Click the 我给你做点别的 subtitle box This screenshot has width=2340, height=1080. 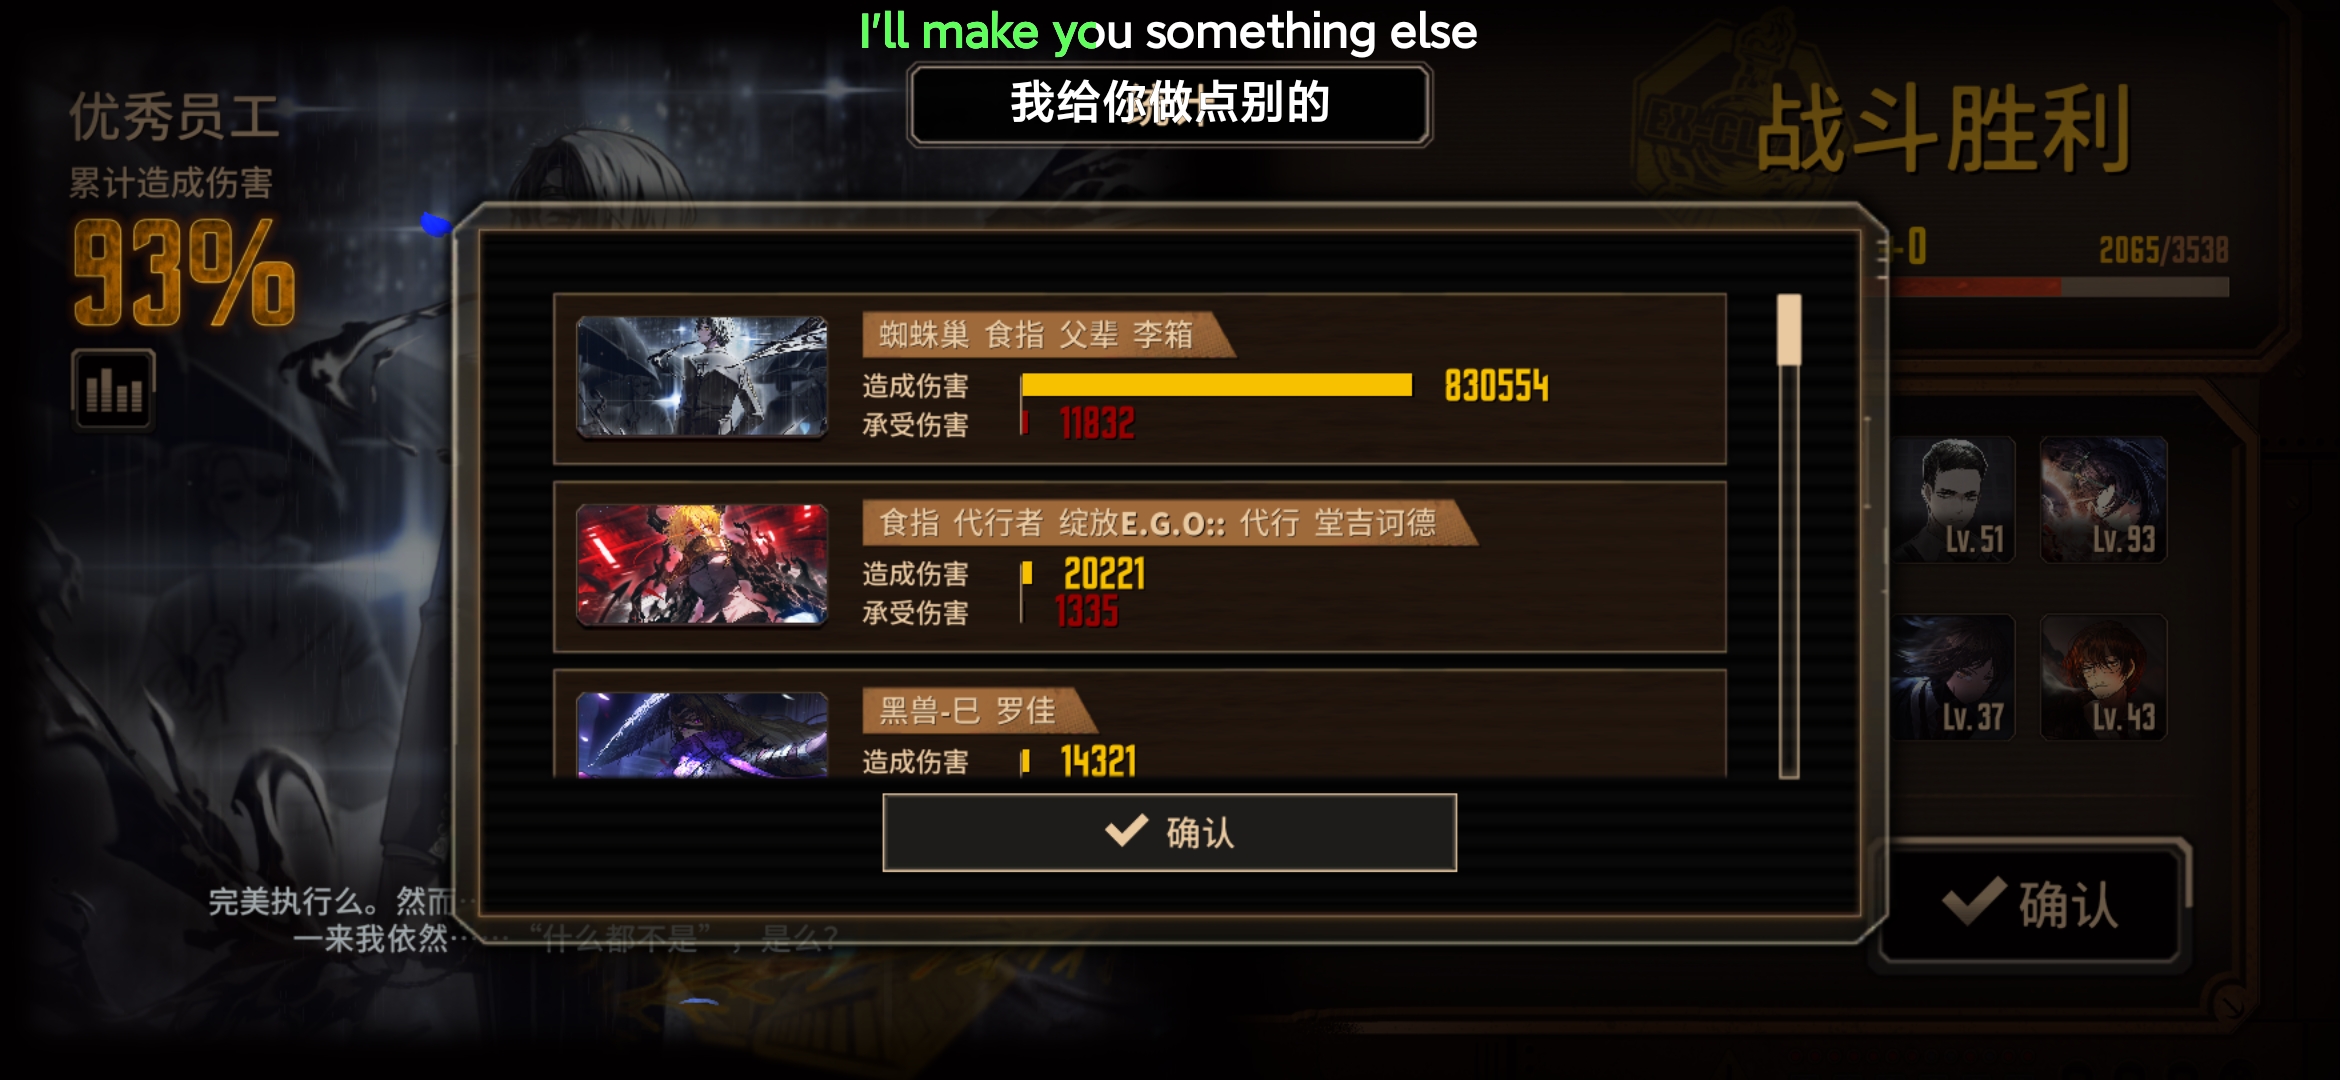click(1169, 104)
